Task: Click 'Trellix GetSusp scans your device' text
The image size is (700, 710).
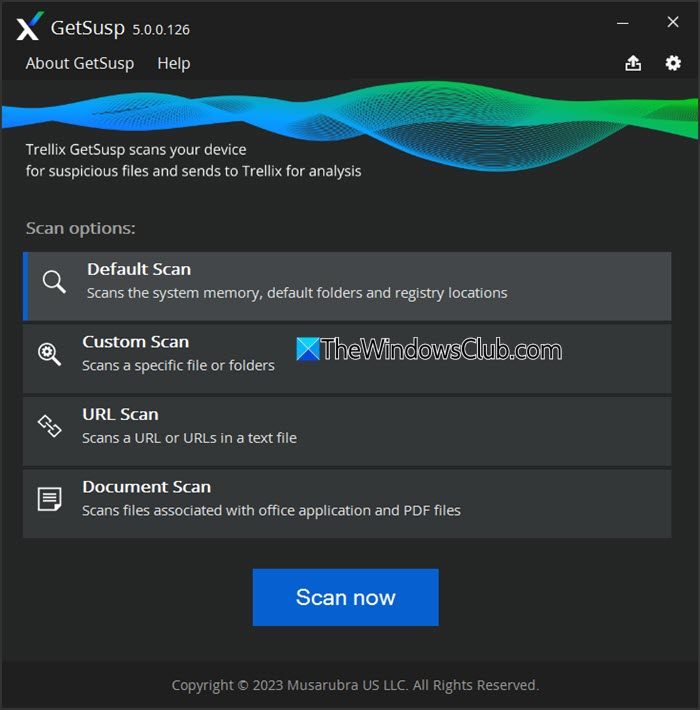Action: pos(136,149)
